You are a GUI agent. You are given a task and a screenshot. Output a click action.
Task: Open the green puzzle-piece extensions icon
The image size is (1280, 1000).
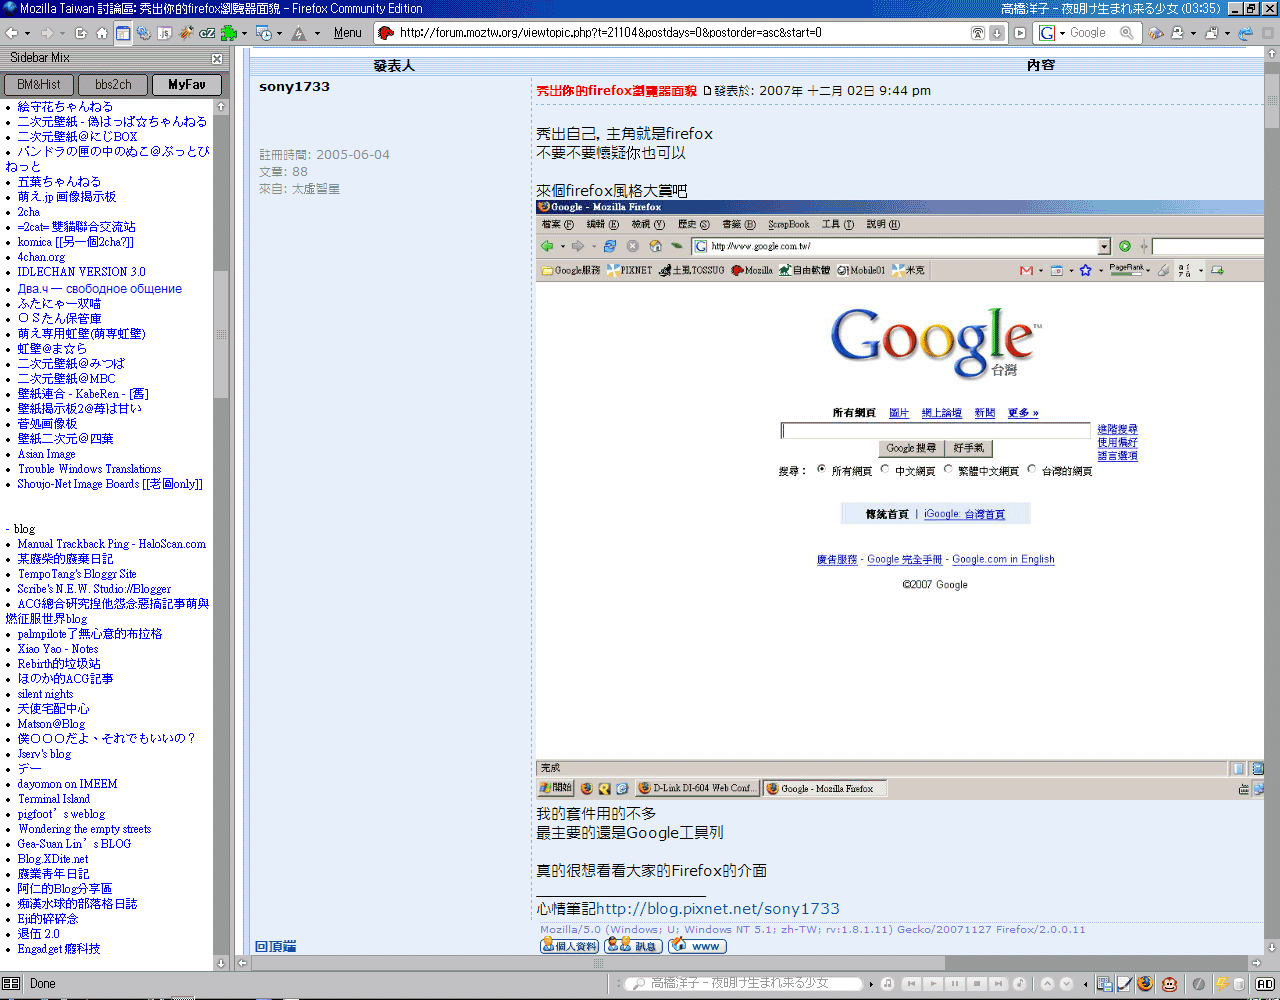229,33
